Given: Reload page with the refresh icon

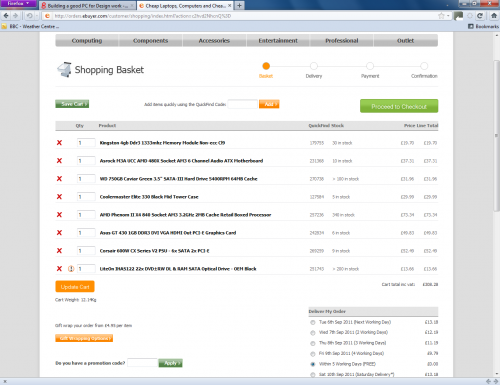Looking at the screenshot, I should pos(480,16).
